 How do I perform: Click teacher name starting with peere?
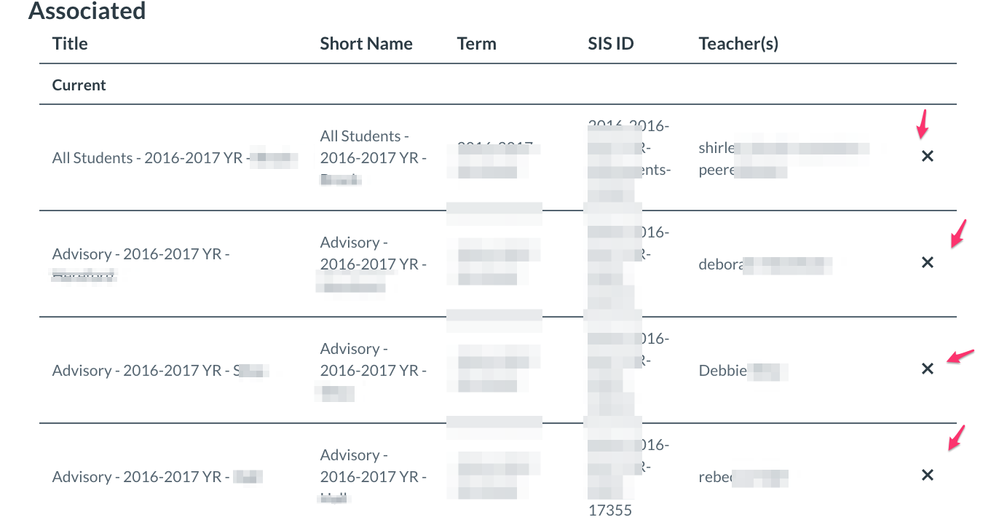pos(743,171)
